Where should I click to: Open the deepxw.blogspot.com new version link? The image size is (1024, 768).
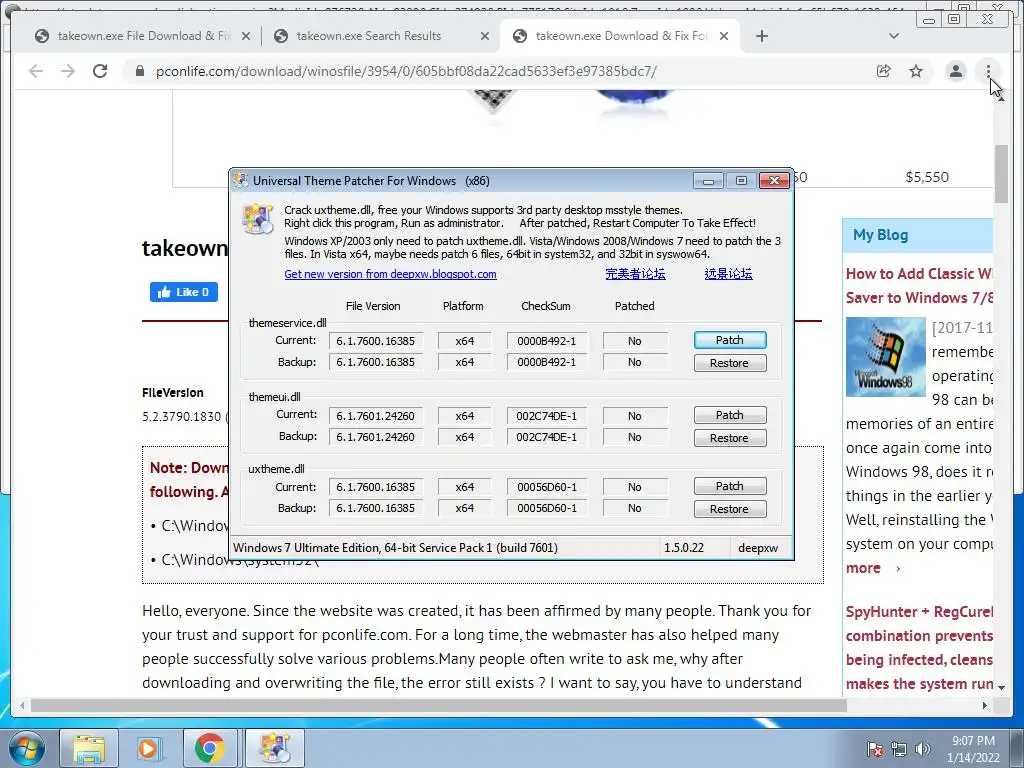[x=390, y=274]
